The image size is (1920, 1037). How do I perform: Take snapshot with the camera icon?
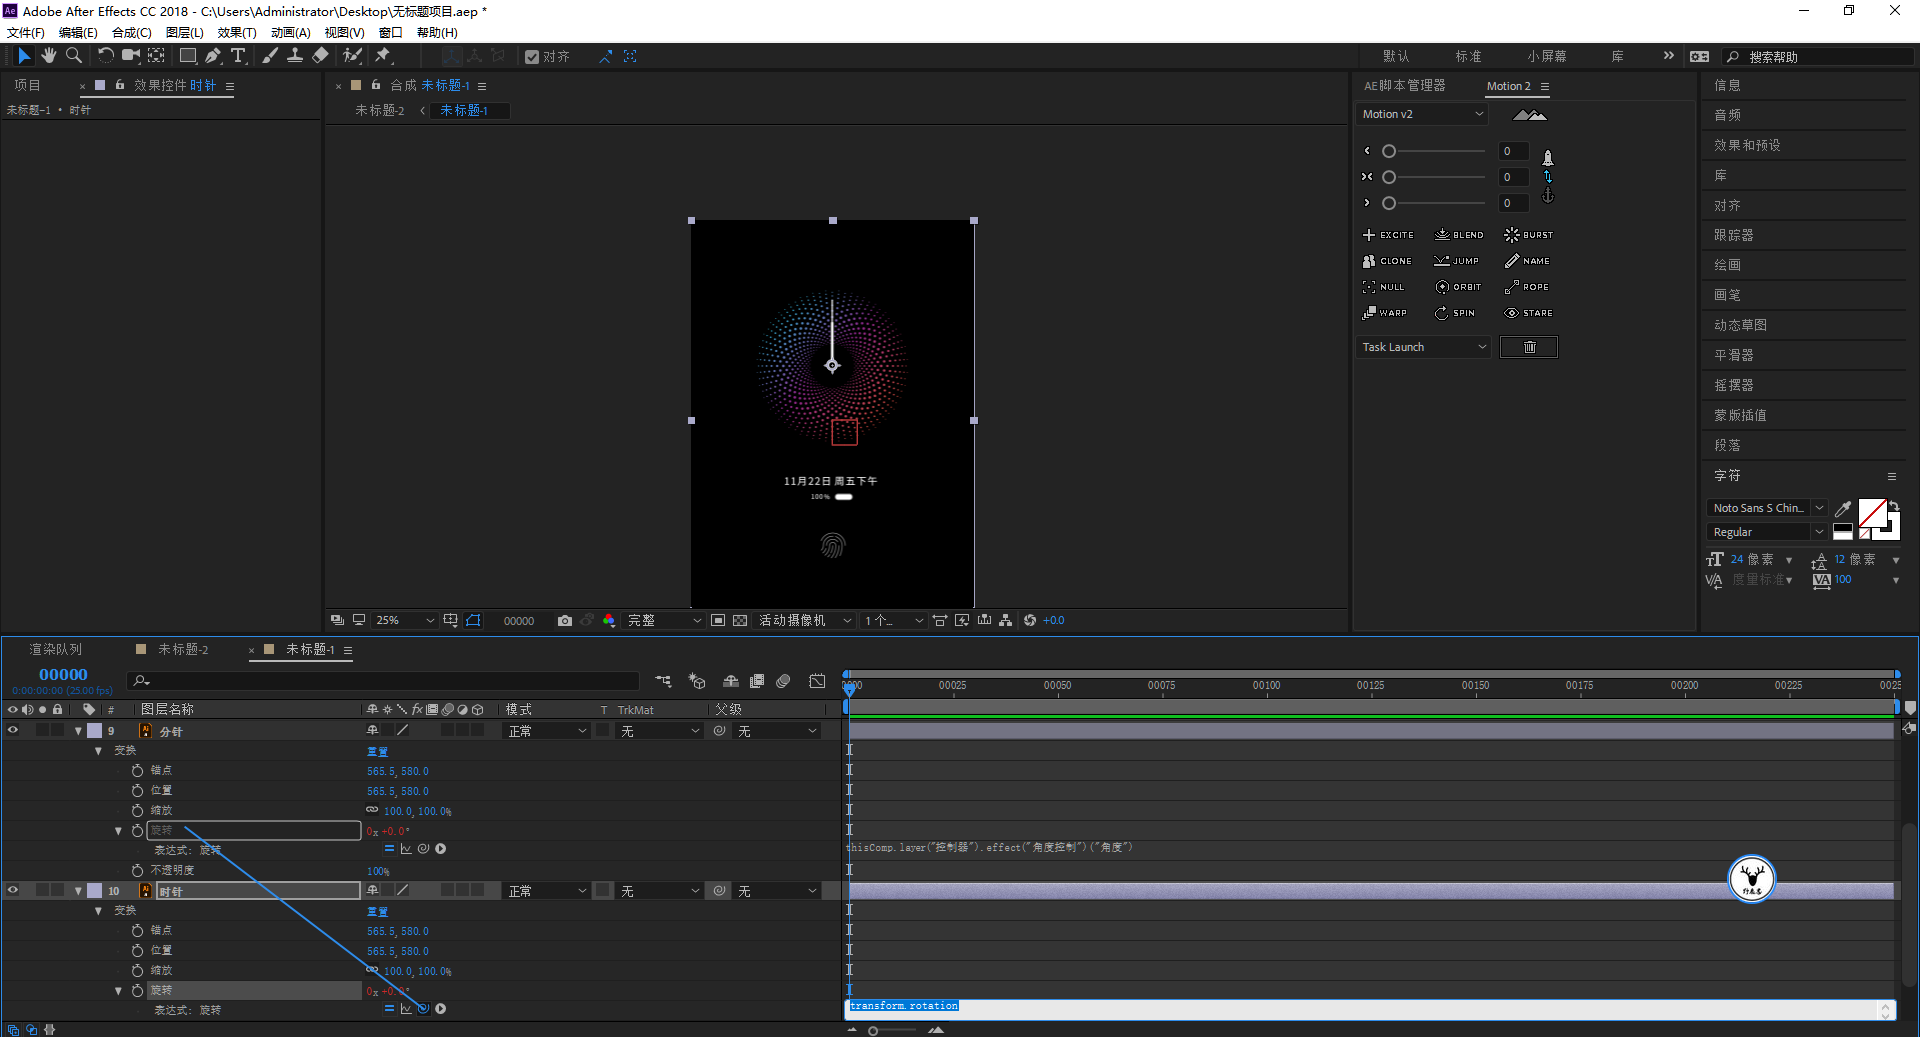coord(565,621)
